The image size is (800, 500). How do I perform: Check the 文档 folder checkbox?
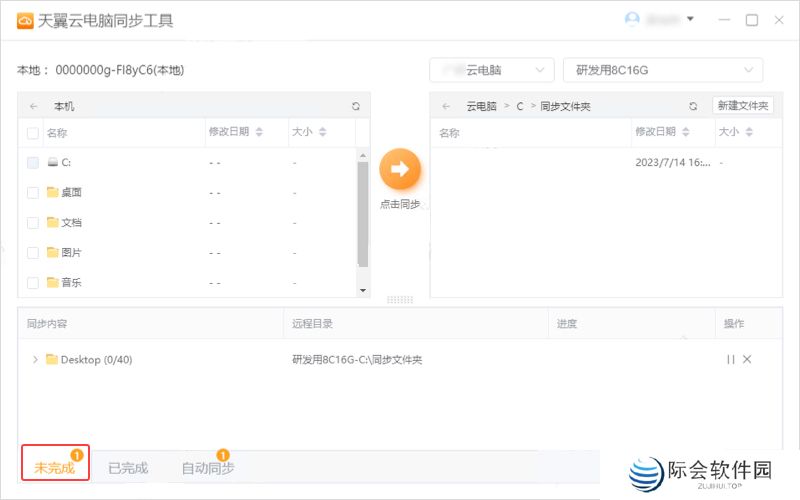[x=33, y=222]
